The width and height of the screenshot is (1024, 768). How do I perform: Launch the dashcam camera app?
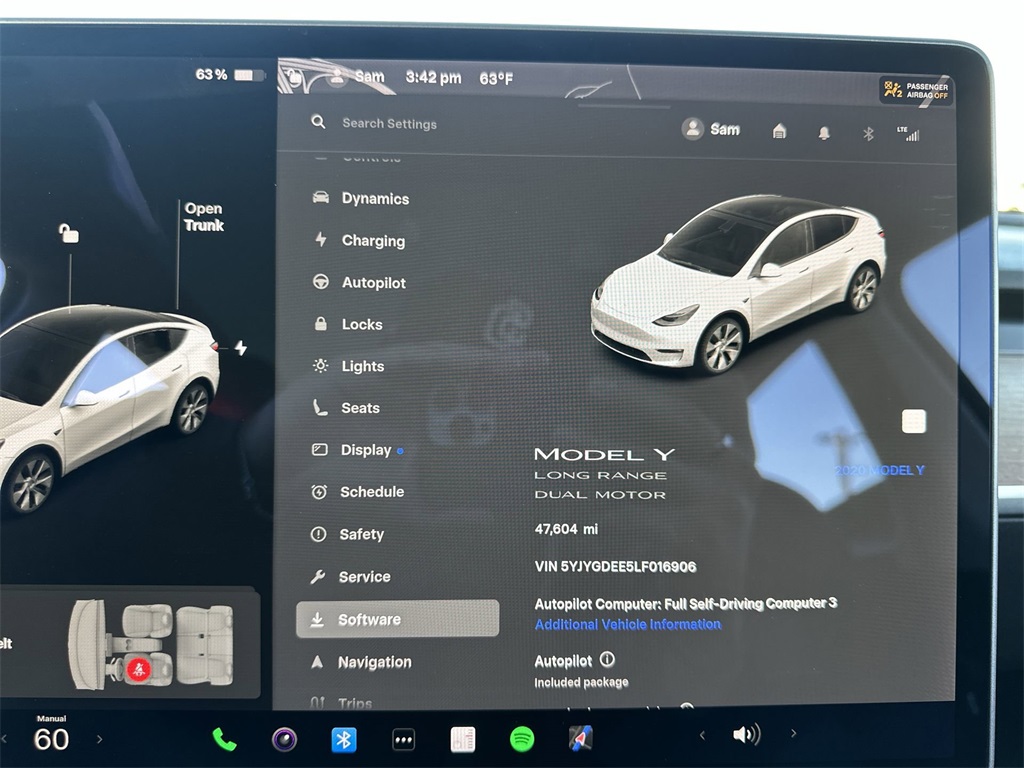285,739
